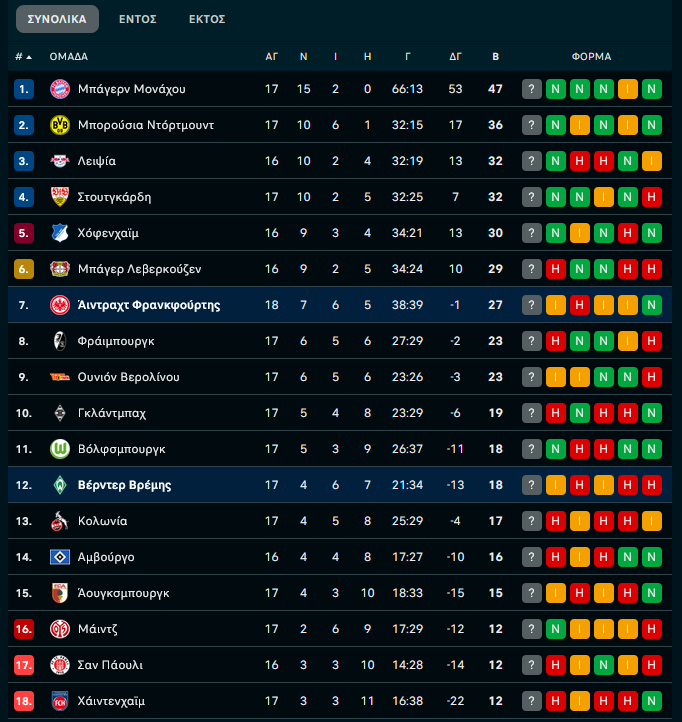The height and width of the screenshot is (722, 682).
Task: Select the ΣΥΝΟΛΙΚΑ tab
Action: click(58, 19)
